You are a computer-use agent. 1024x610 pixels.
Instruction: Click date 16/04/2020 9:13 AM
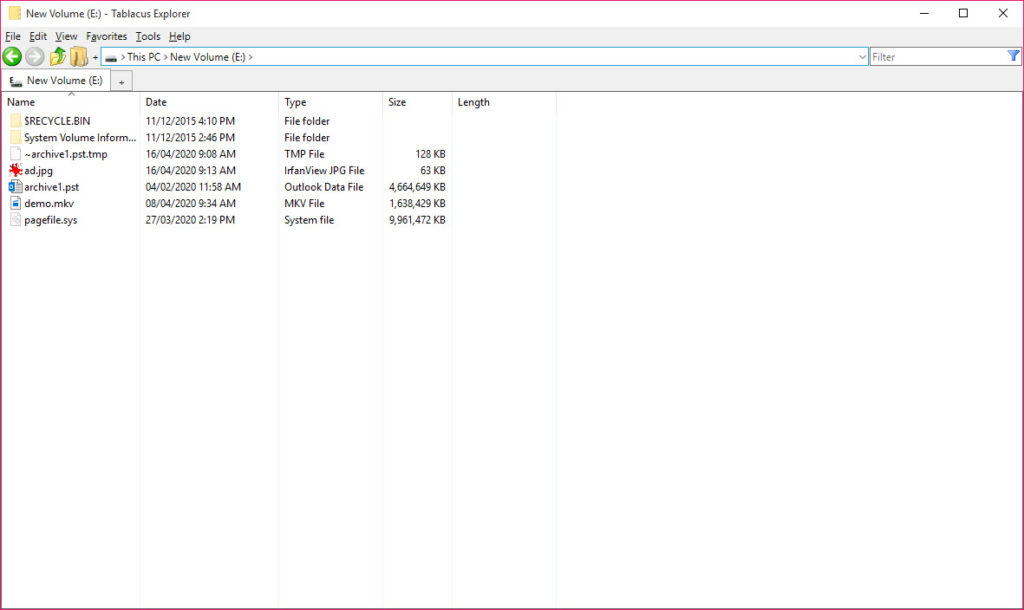[190, 170]
